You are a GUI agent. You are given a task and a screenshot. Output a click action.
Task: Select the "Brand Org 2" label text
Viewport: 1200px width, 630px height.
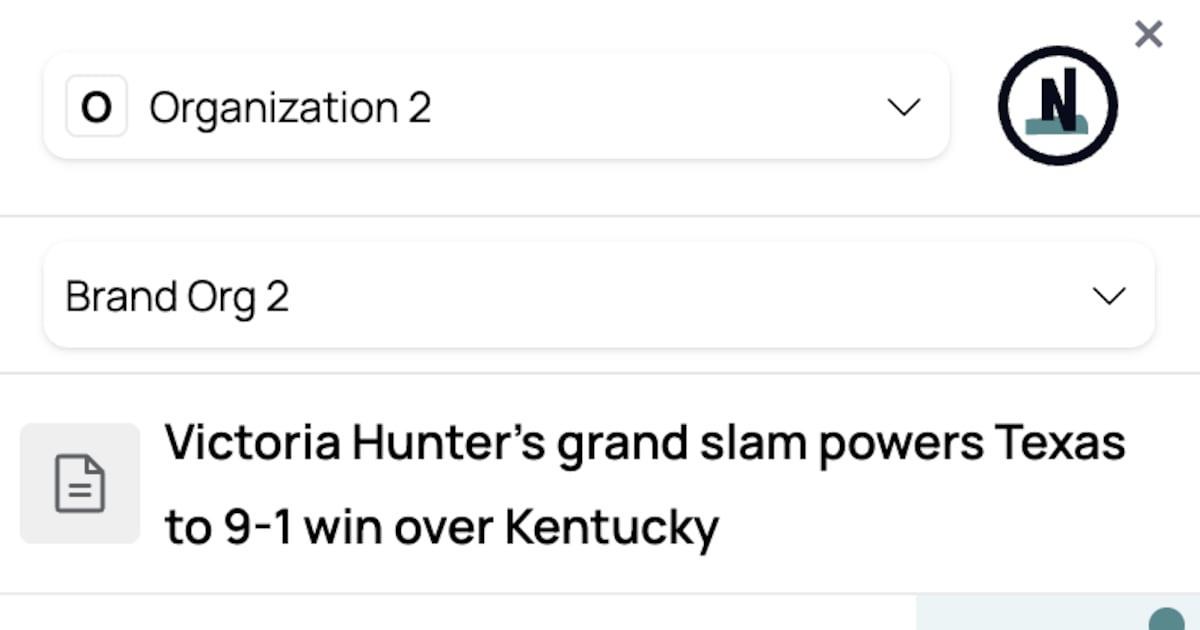pyautogui.click(x=177, y=297)
